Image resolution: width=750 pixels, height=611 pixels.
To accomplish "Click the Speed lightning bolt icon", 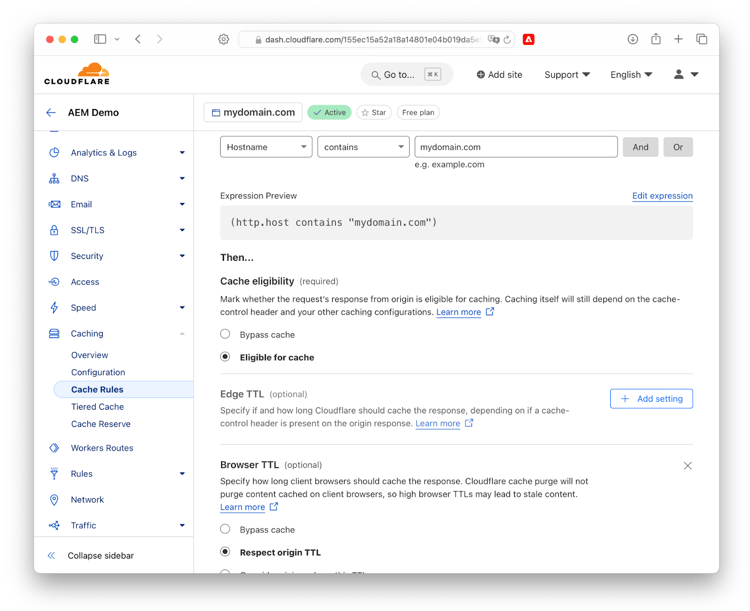I will point(54,308).
